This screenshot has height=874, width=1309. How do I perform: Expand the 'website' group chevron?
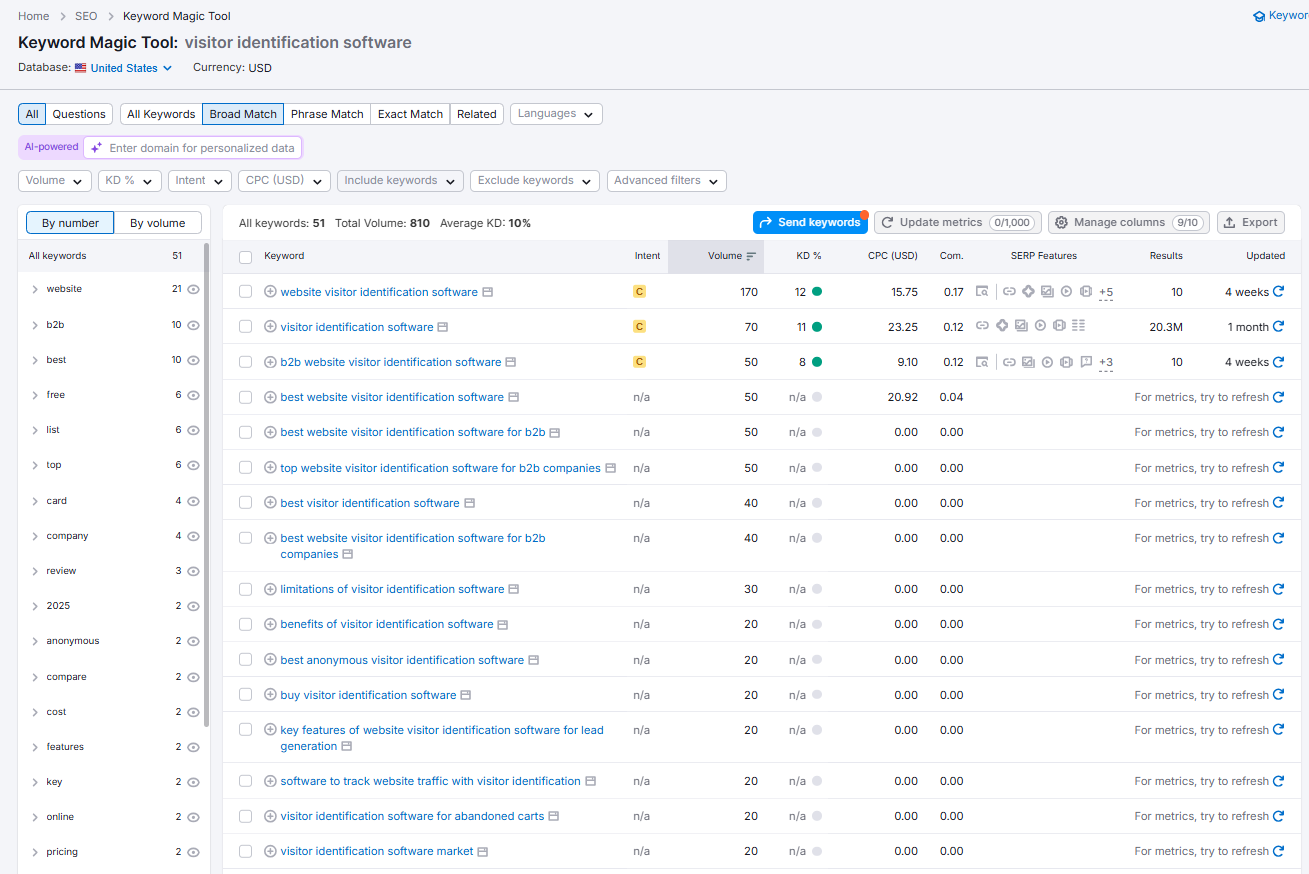[x=35, y=289]
